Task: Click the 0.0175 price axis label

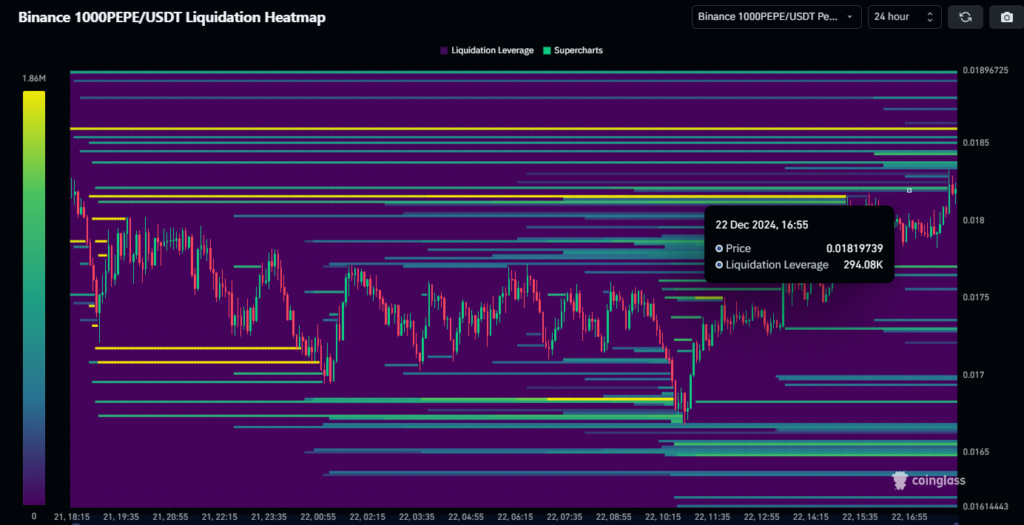Action: click(x=976, y=297)
